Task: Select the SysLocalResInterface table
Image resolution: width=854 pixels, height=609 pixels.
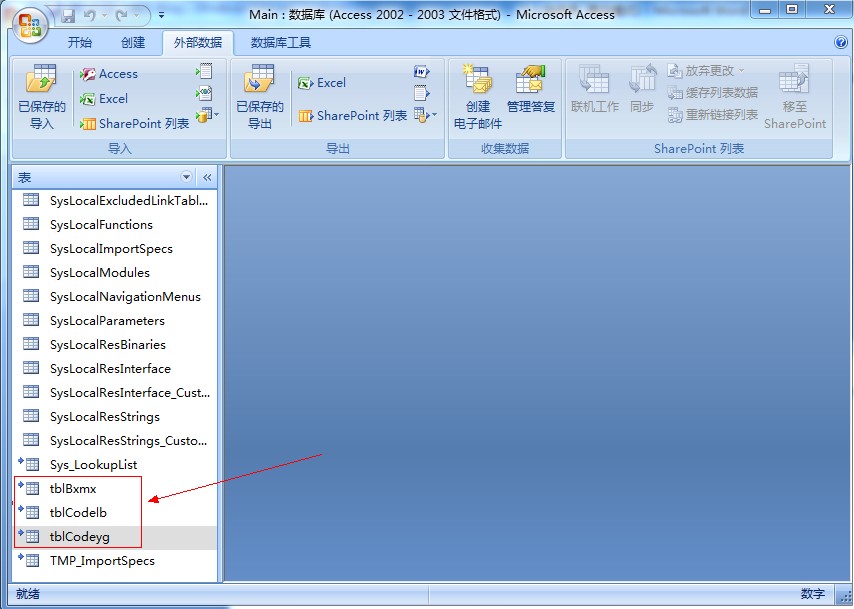Action: (115, 368)
